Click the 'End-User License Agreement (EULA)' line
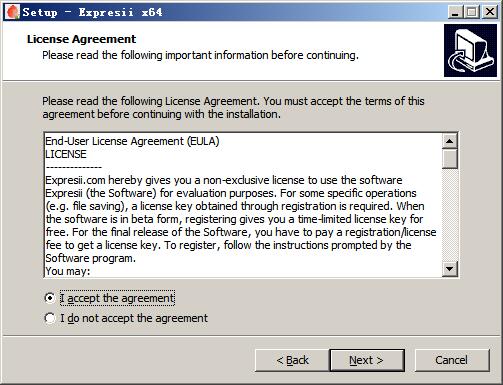This screenshot has height=385, width=503. pos(132,141)
